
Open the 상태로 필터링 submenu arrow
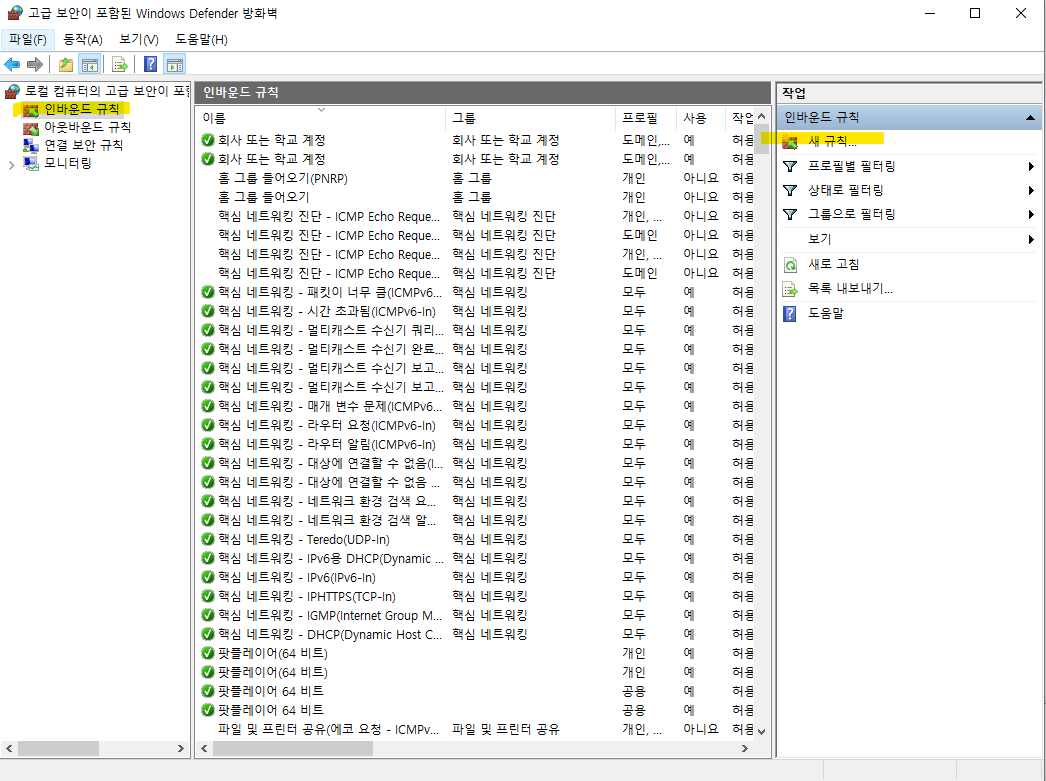1031,191
